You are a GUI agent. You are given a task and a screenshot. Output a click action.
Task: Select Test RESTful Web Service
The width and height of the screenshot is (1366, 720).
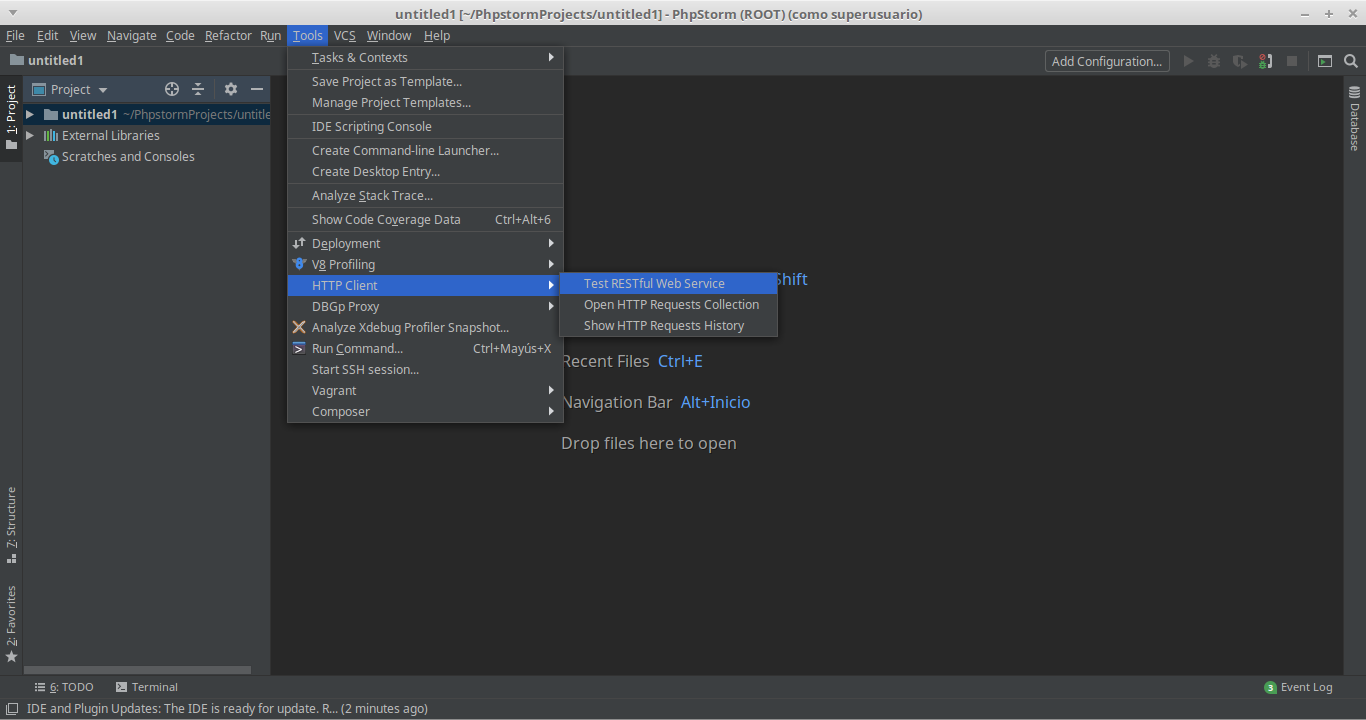pos(654,283)
